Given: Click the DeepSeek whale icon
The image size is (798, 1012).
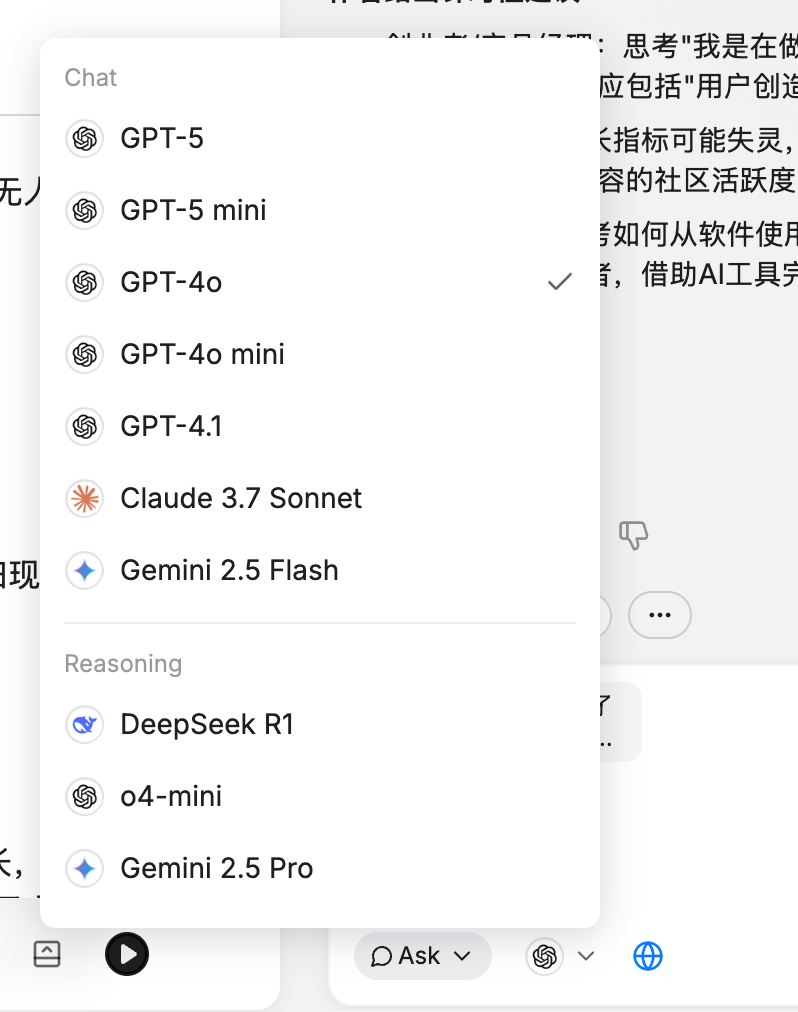Looking at the screenshot, I should click(85, 724).
